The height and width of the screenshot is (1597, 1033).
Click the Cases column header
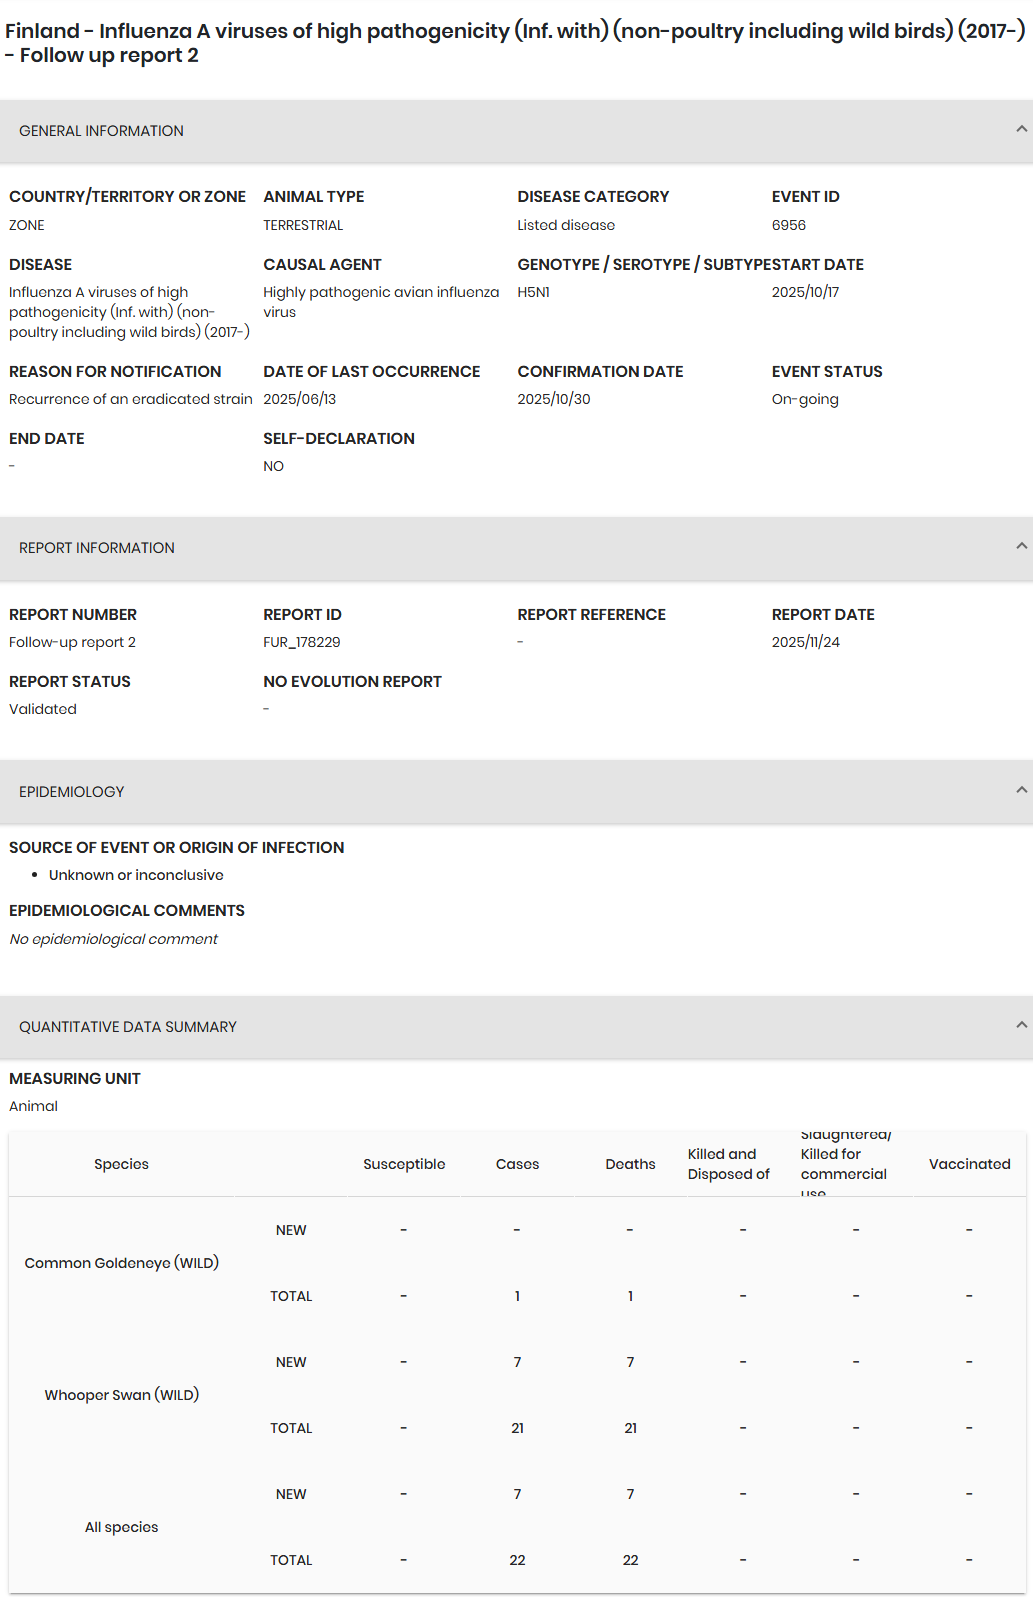(517, 1164)
